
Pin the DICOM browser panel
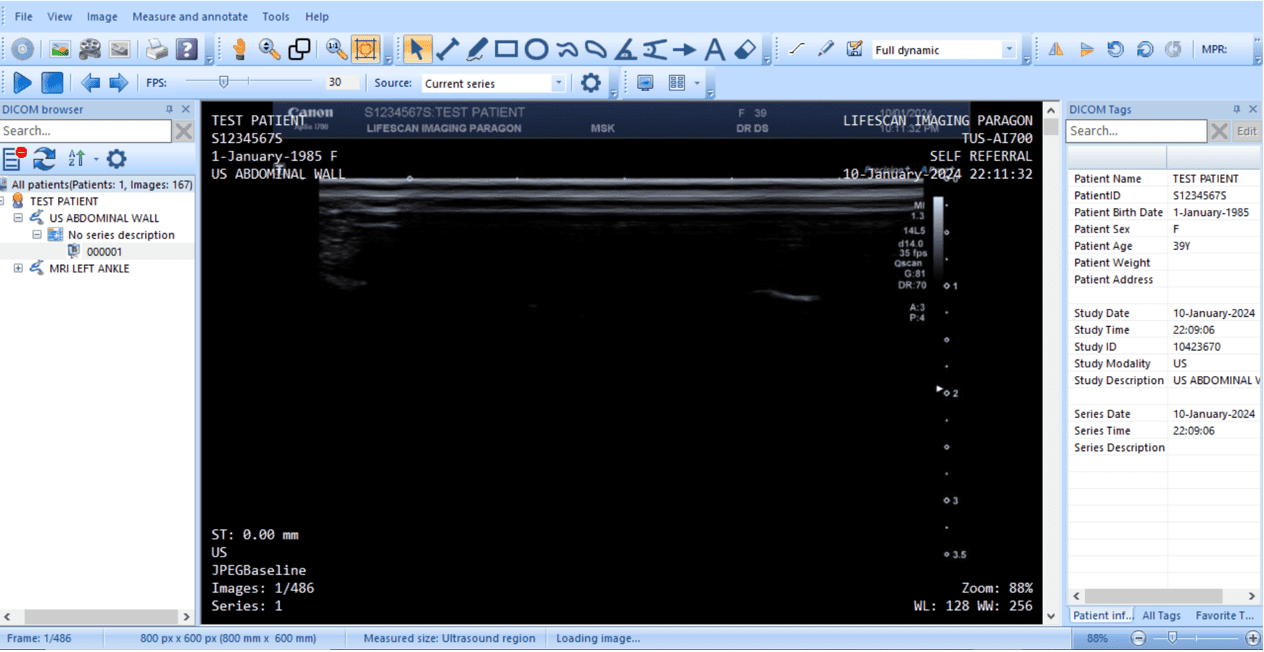tap(169, 109)
